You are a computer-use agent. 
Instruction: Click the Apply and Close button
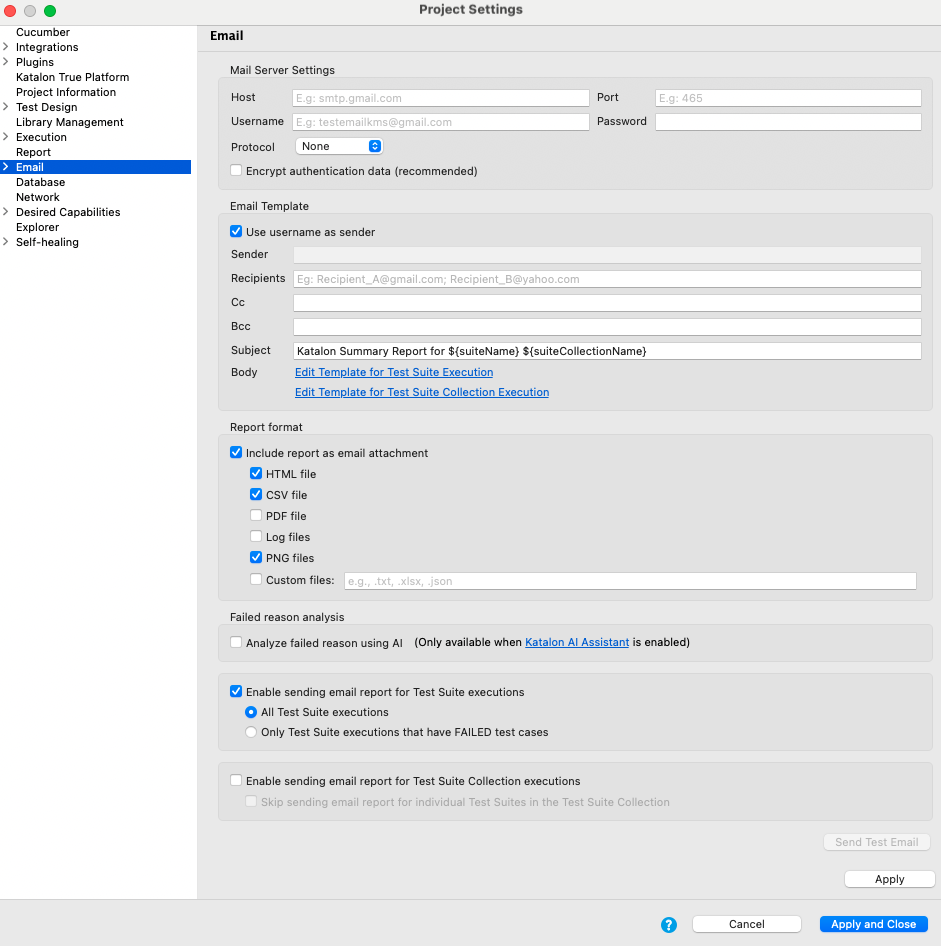click(872, 924)
